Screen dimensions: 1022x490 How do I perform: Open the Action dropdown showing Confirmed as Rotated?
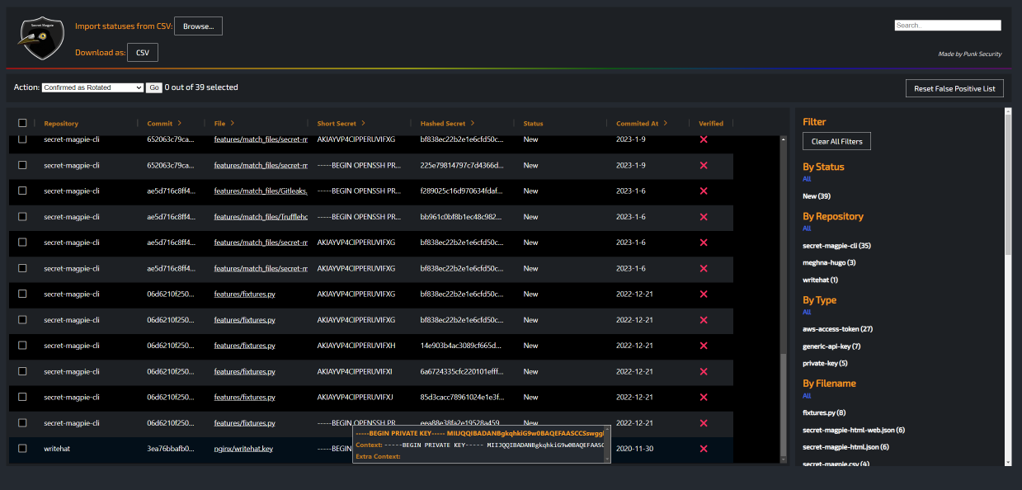pos(93,87)
